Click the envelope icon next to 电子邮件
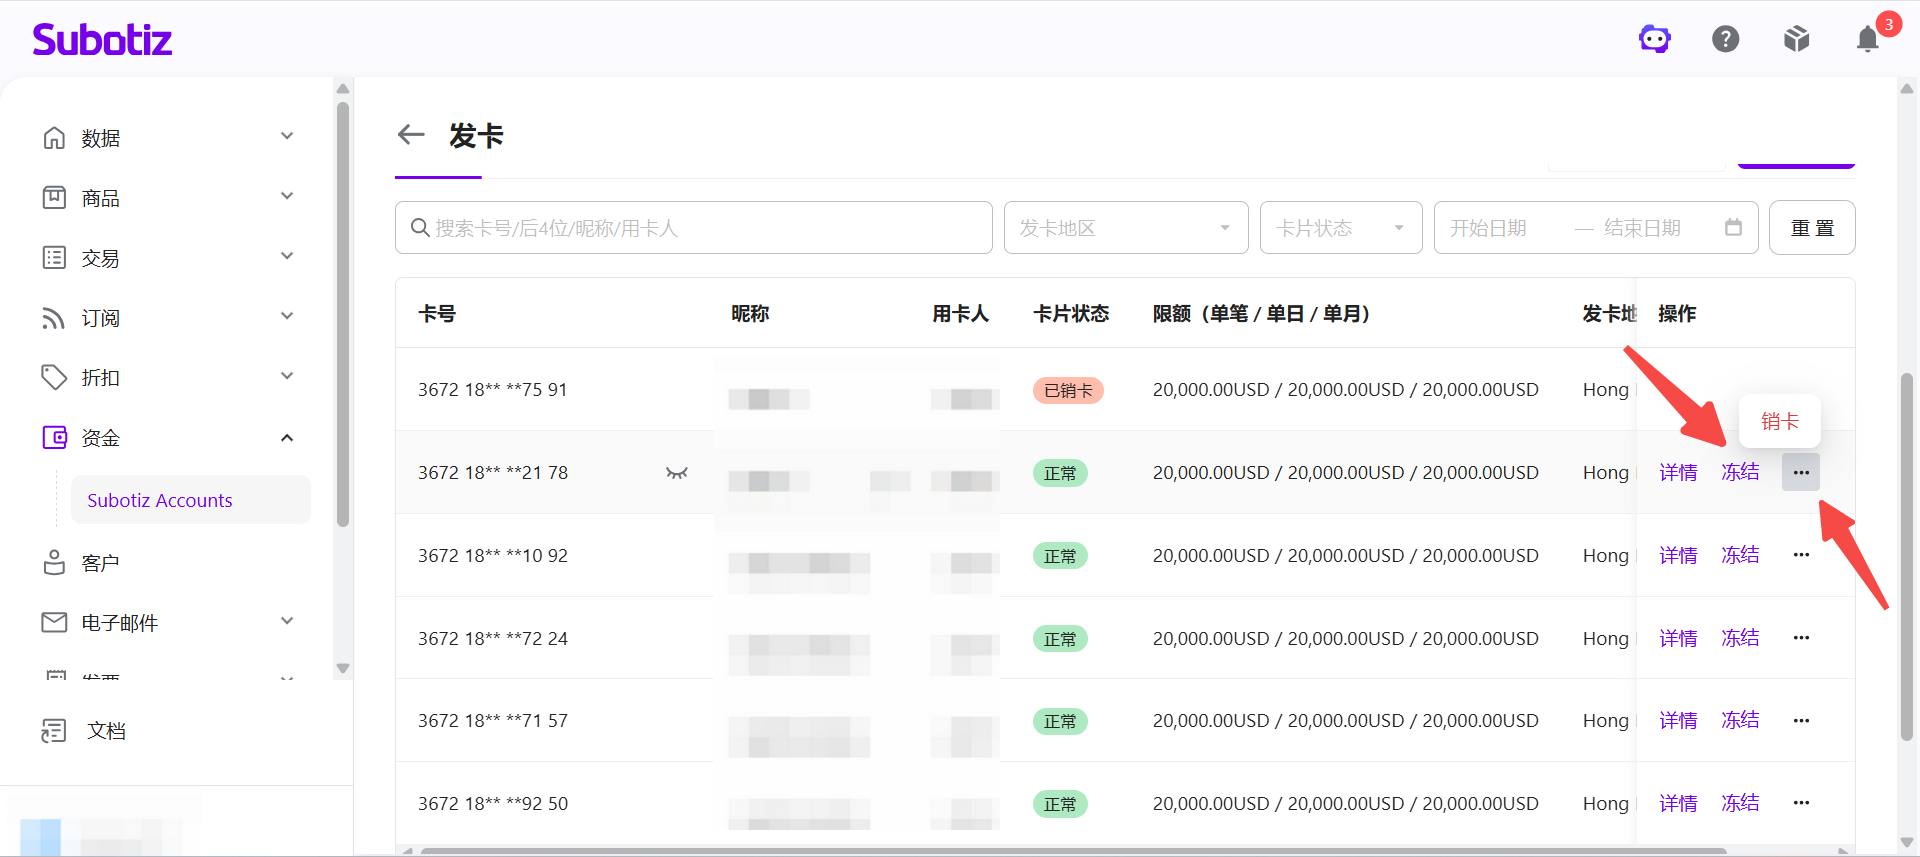This screenshot has width=1920, height=857. [x=54, y=623]
